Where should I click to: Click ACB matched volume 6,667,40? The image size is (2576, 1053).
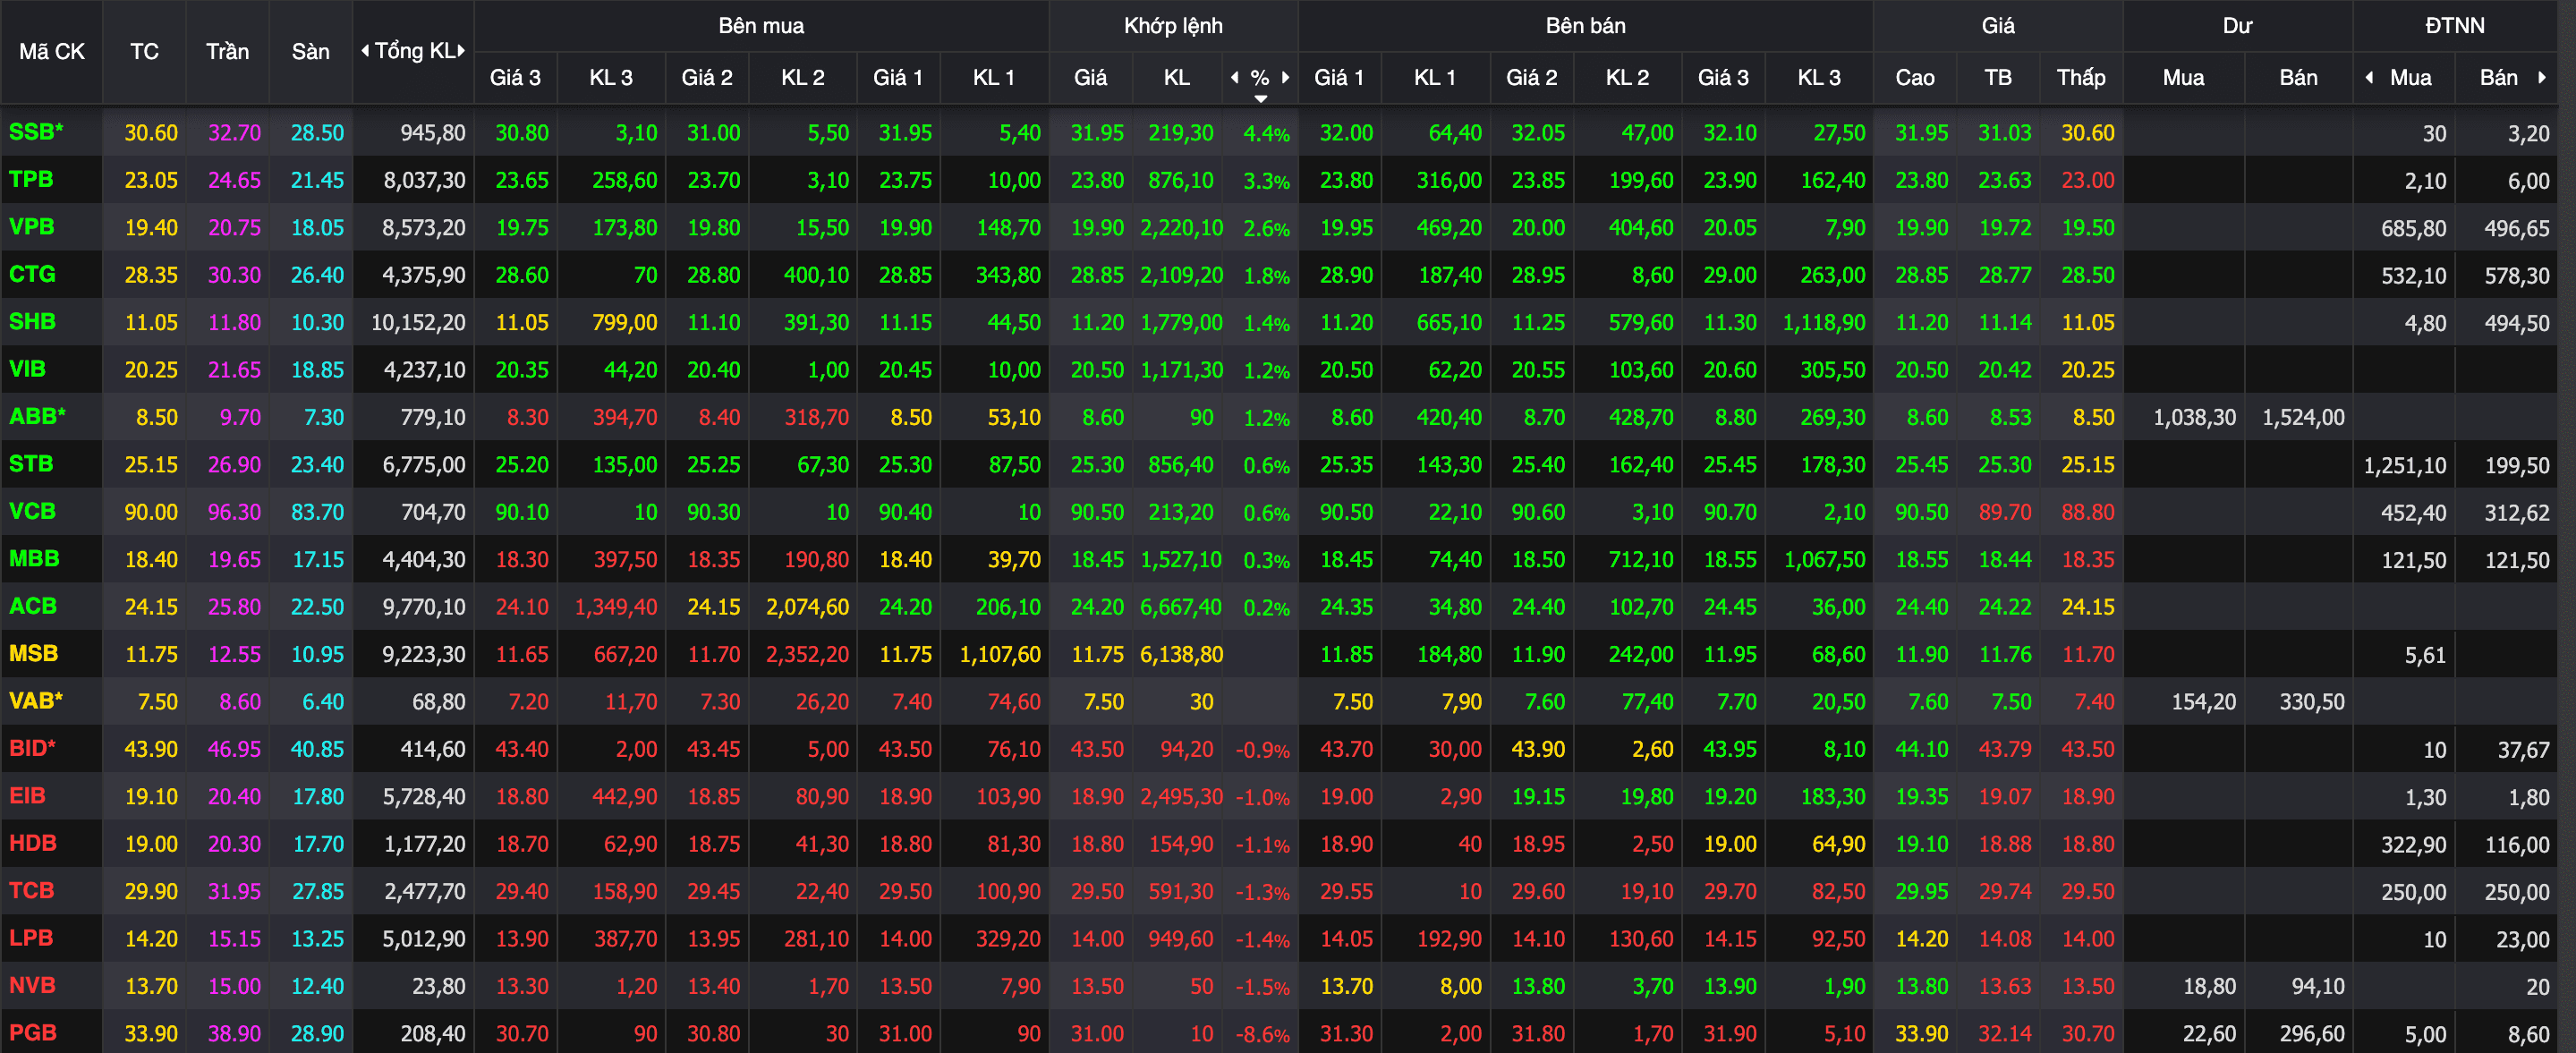coord(1181,607)
